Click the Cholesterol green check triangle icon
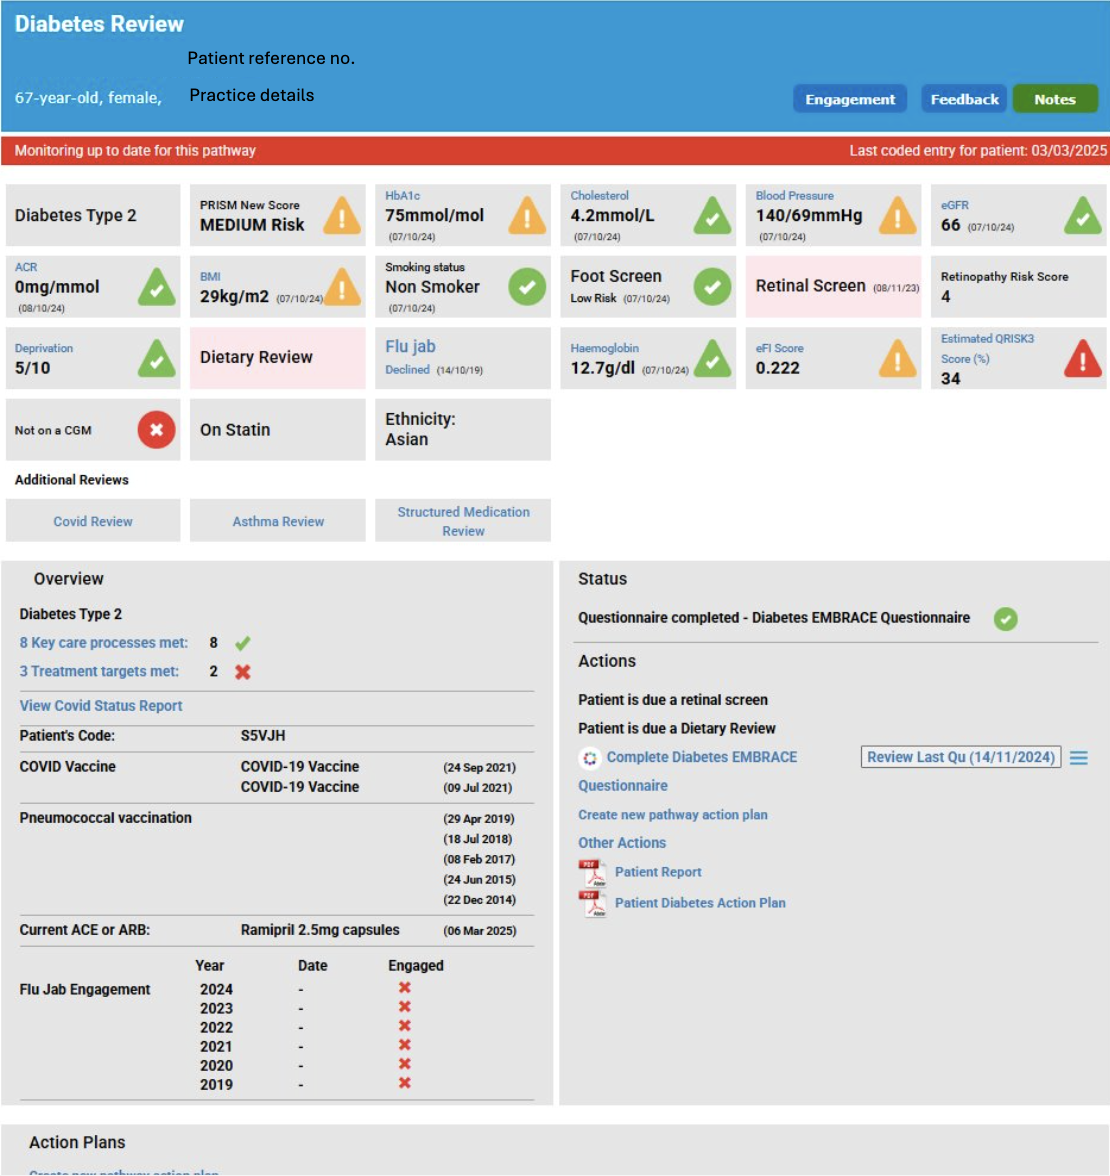This screenshot has height=1176, width=1110. (x=712, y=216)
